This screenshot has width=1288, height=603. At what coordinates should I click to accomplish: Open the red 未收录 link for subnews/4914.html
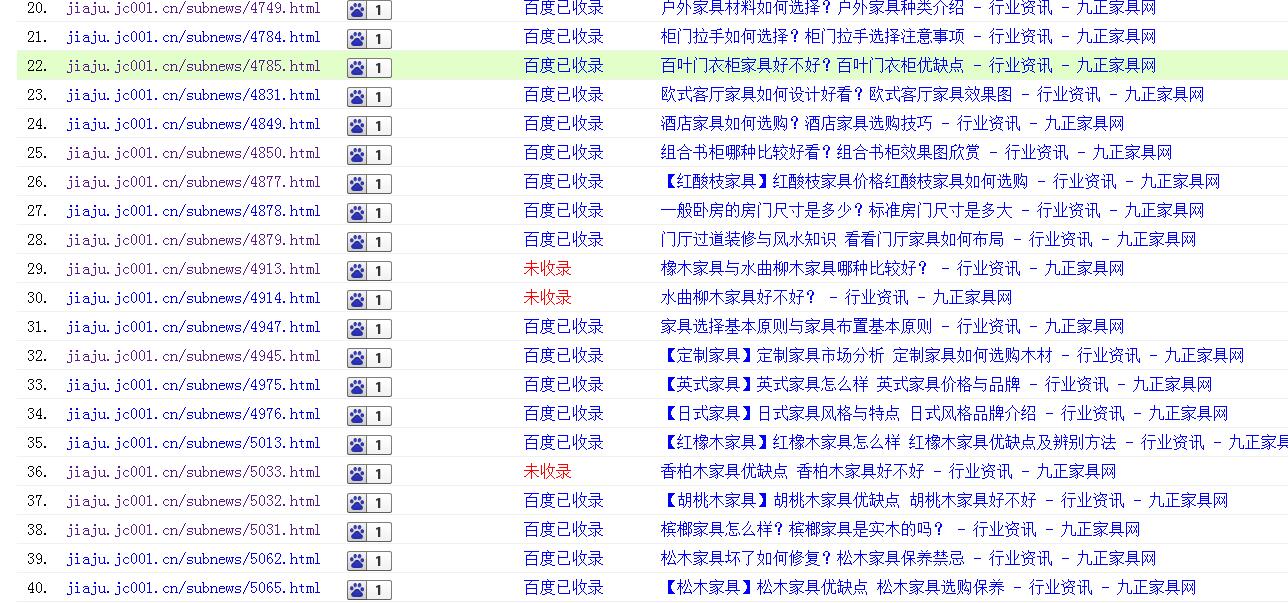[547, 299]
